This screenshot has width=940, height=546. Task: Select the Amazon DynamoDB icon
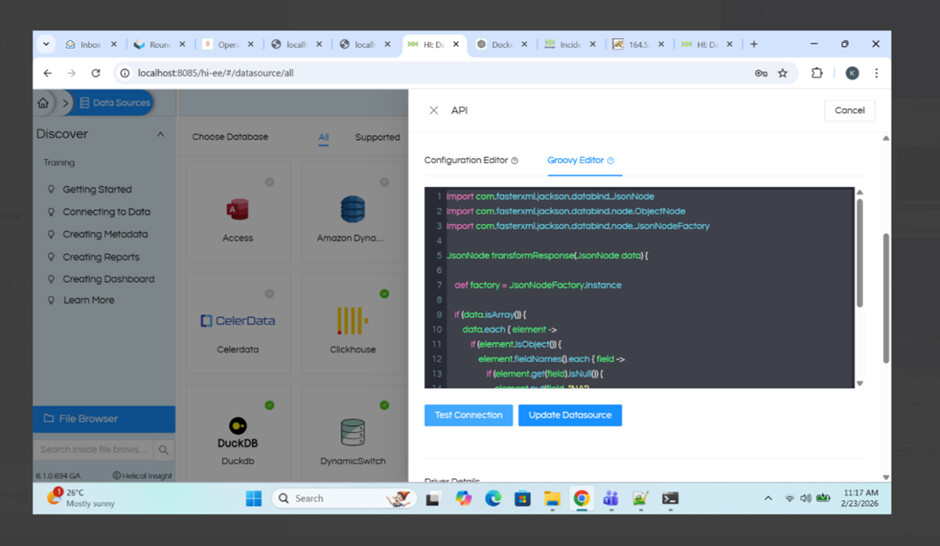pos(352,210)
